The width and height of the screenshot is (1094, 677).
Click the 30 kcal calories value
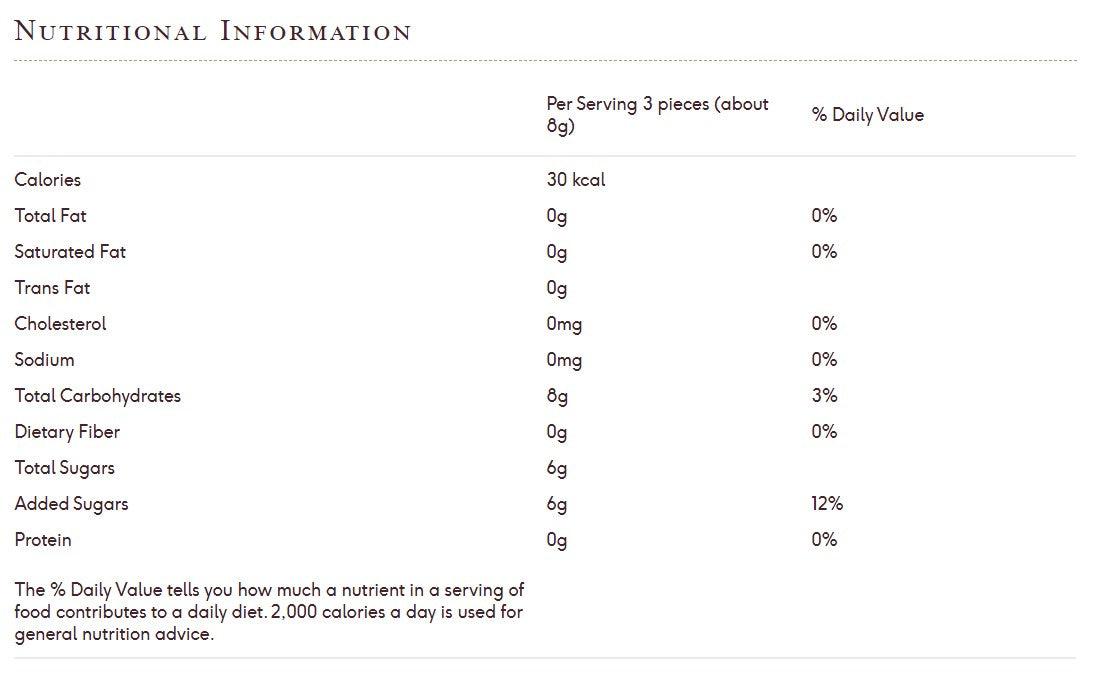(x=576, y=180)
